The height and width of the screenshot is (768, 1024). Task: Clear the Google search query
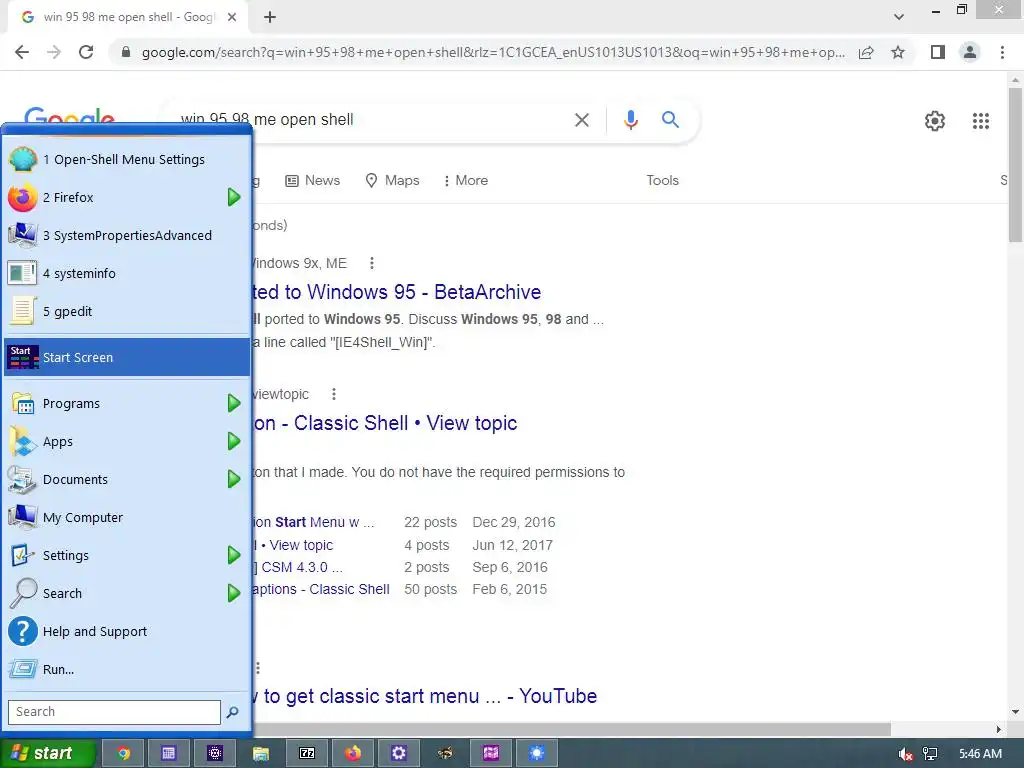click(582, 120)
